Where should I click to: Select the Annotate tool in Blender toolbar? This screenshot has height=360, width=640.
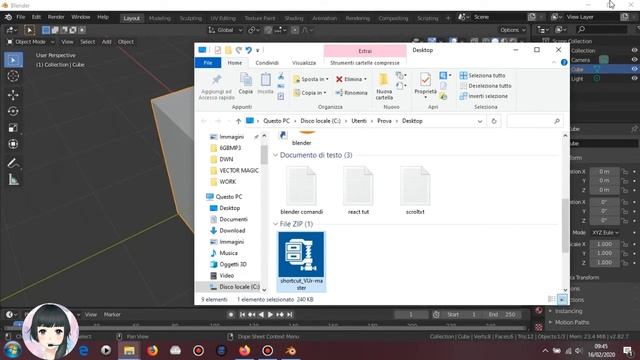(13, 163)
